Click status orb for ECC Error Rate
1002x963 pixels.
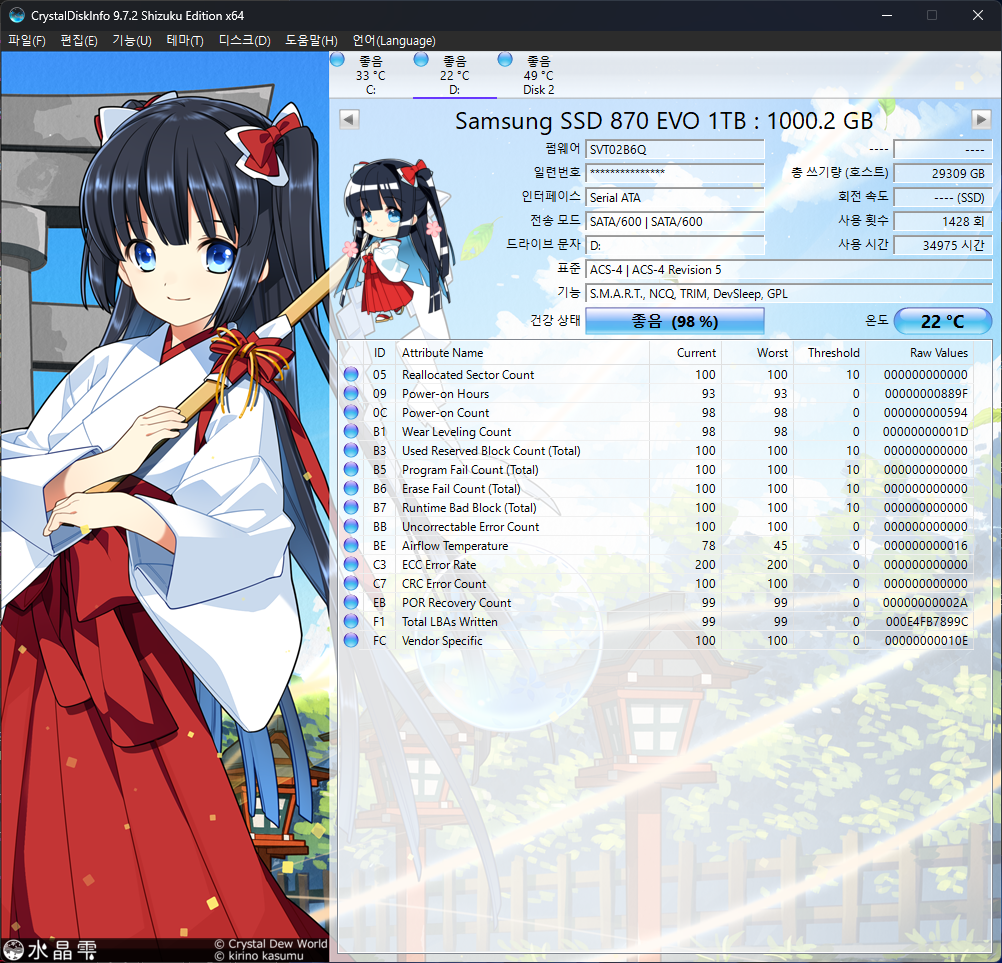tap(351, 564)
